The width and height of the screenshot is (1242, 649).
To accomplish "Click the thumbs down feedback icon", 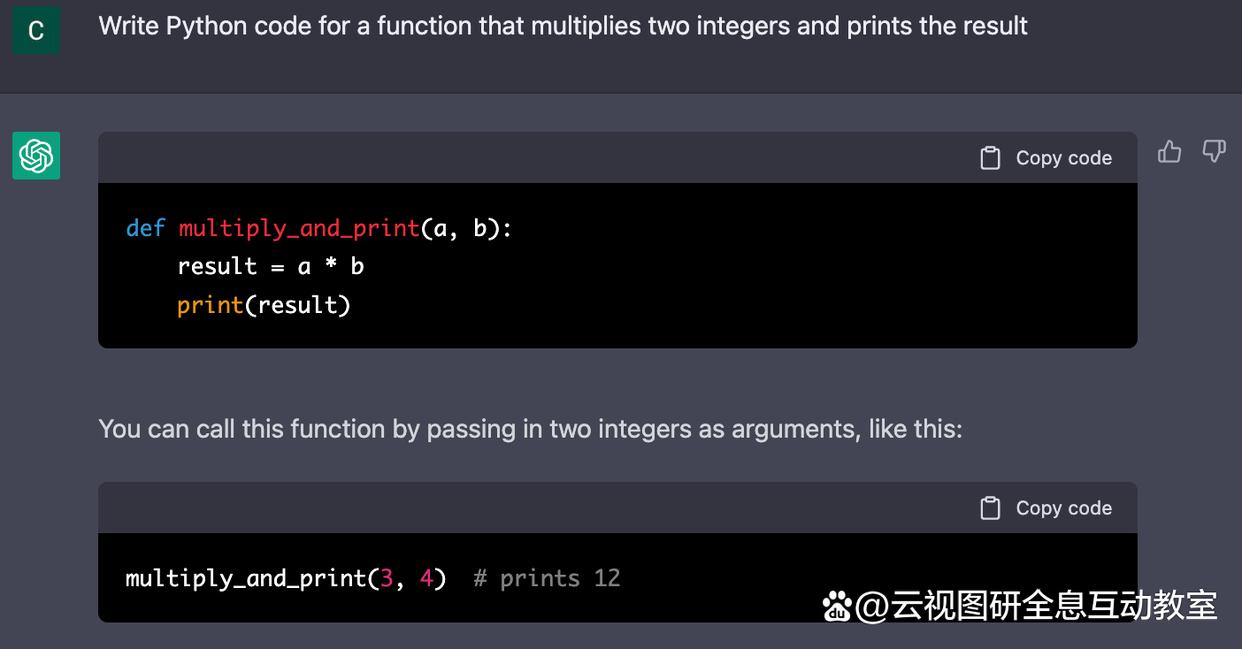I will click(1213, 152).
